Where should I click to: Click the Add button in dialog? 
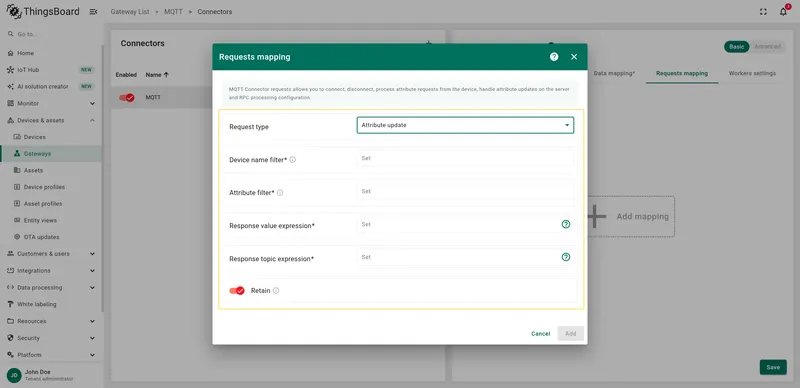click(x=570, y=333)
